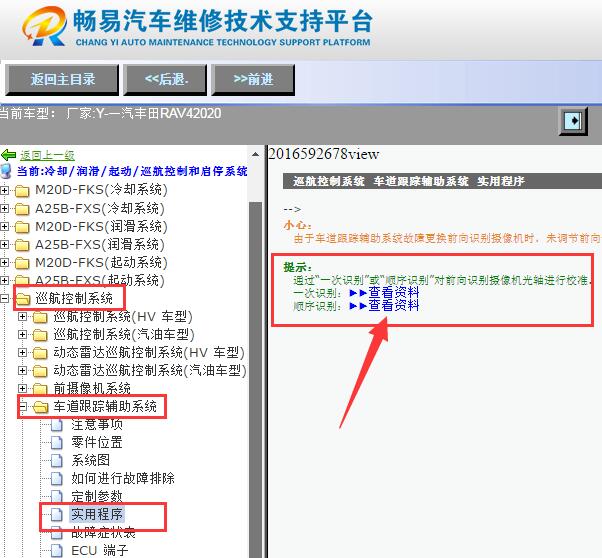Collapse the 巡航控制系统 tree node
The height and width of the screenshot is (558, 602).
coord(4,298)
